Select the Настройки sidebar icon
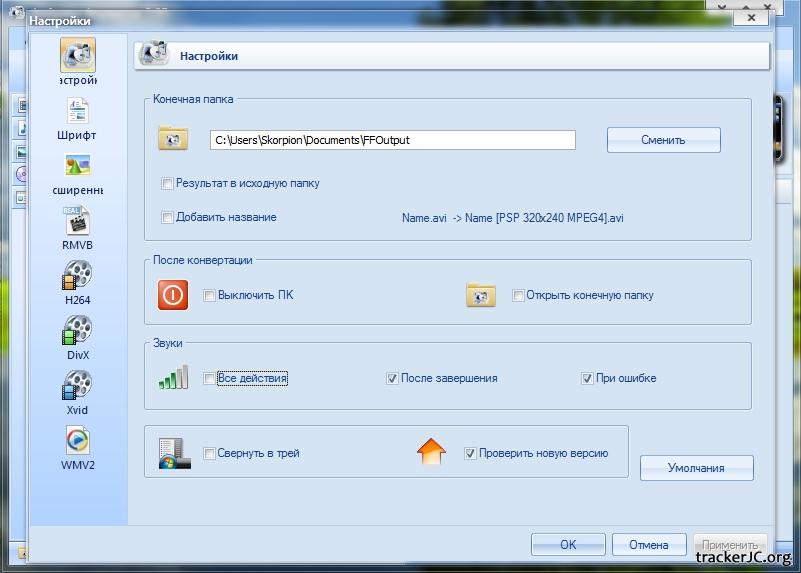801x573 pixels. click(x=78, y=57)
